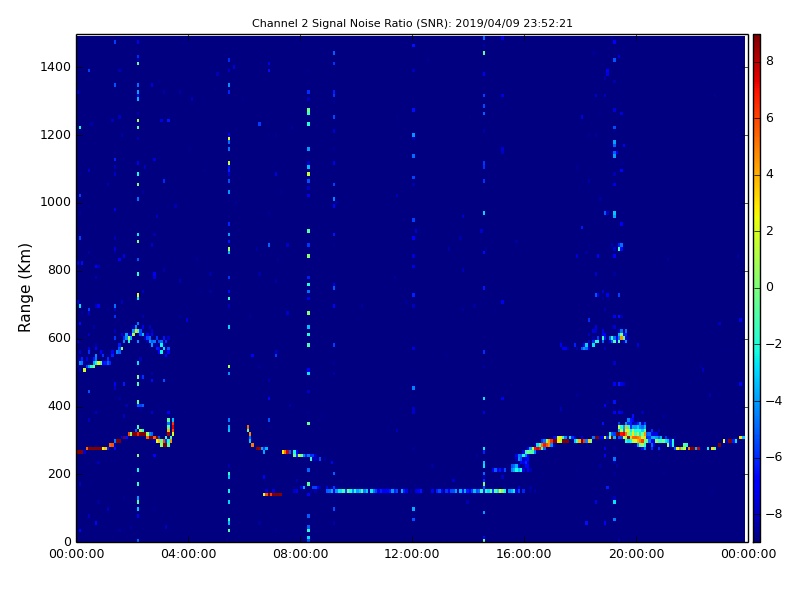Click the horizontal echo band at 150 km near 12:00
Screen dimensions: 800x600
[x=426, y=491]
